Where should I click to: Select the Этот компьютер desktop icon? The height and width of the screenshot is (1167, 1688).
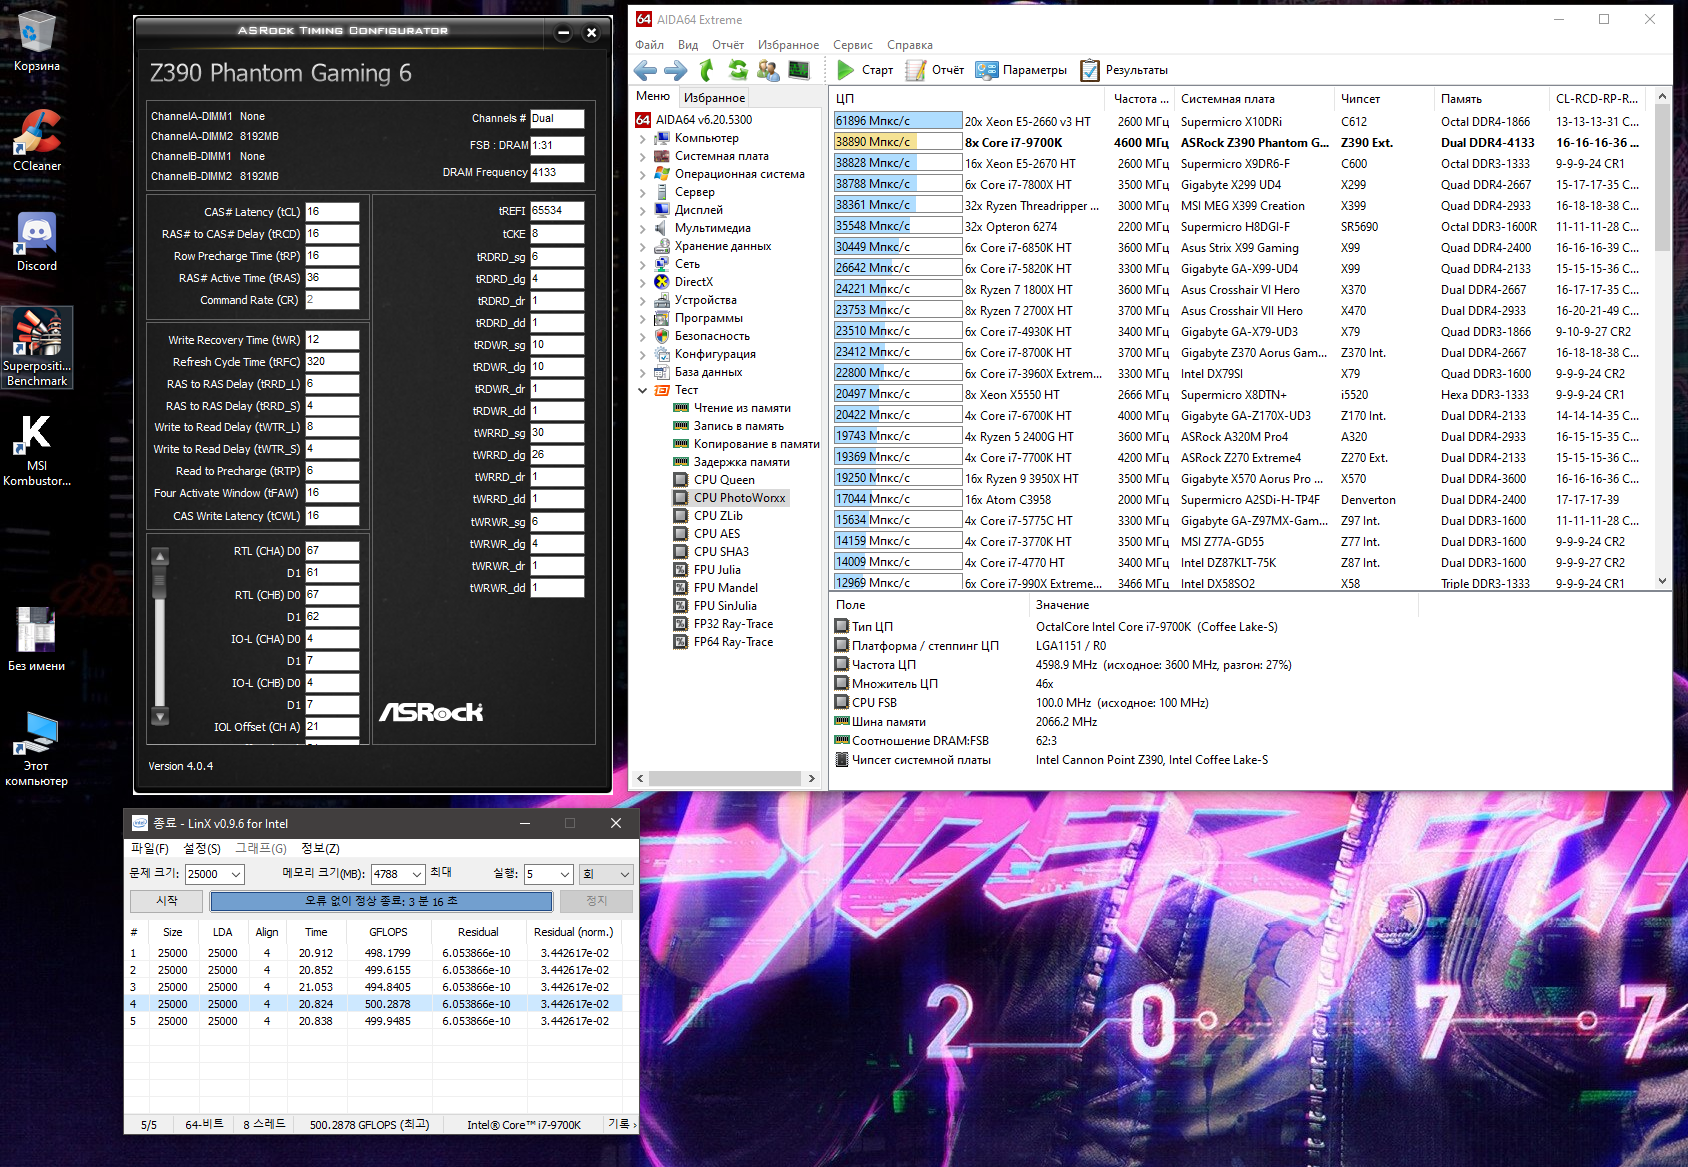pos(37,749)
